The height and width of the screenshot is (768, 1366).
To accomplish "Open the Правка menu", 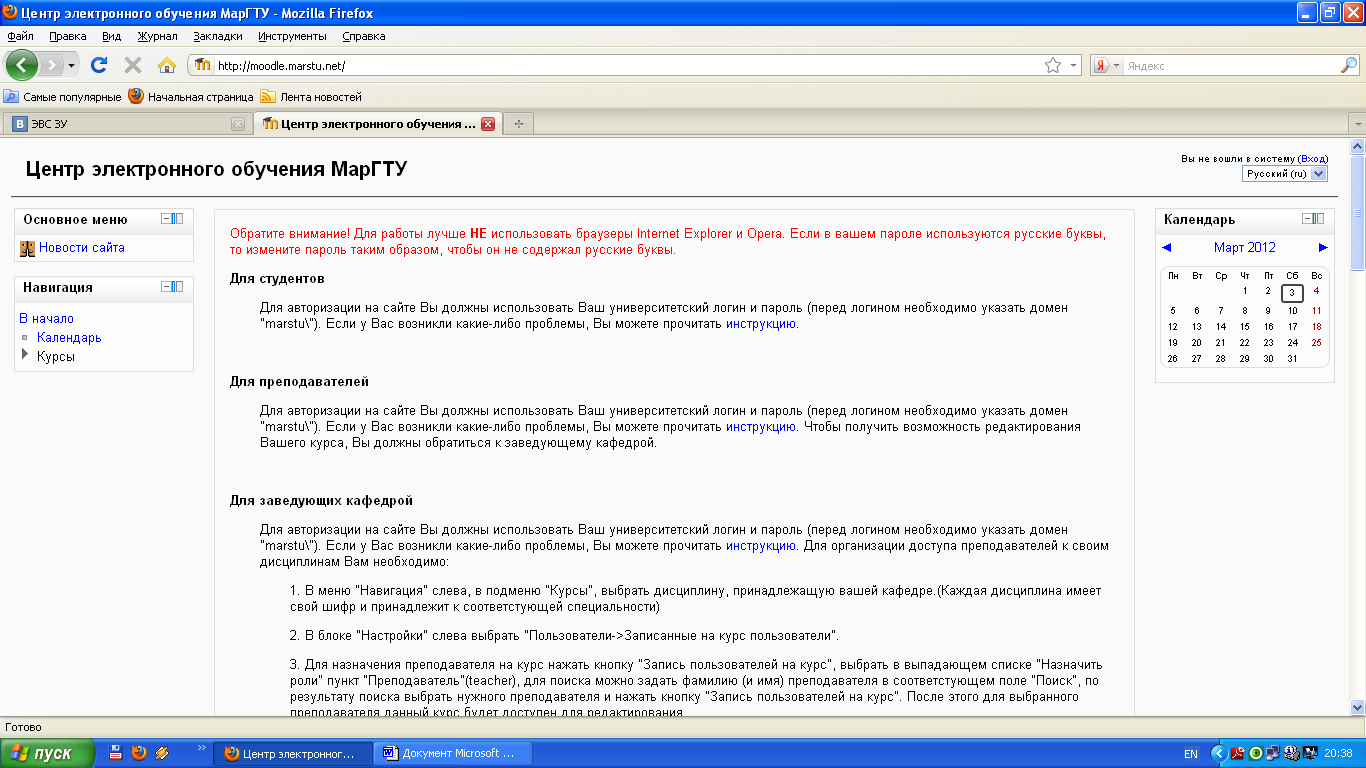I will click(x=68, y=36).
